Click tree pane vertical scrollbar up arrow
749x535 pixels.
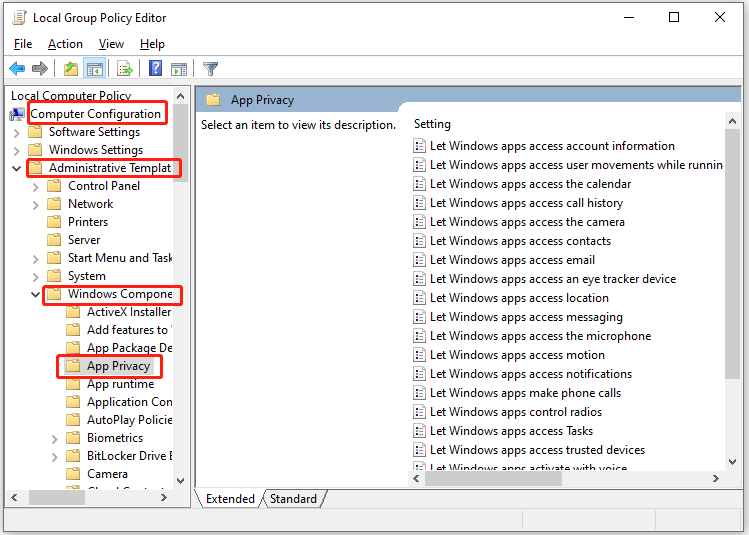181,96
